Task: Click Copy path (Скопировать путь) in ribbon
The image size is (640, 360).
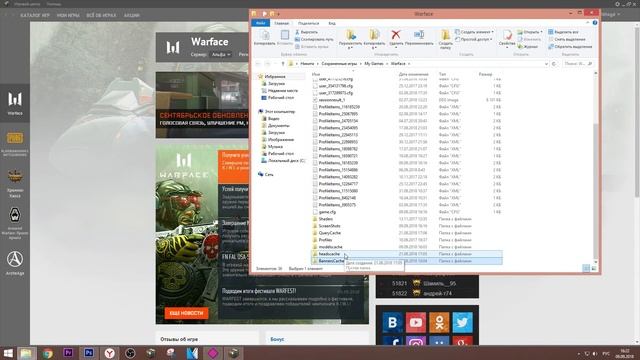Action: [x=314, y=39]
